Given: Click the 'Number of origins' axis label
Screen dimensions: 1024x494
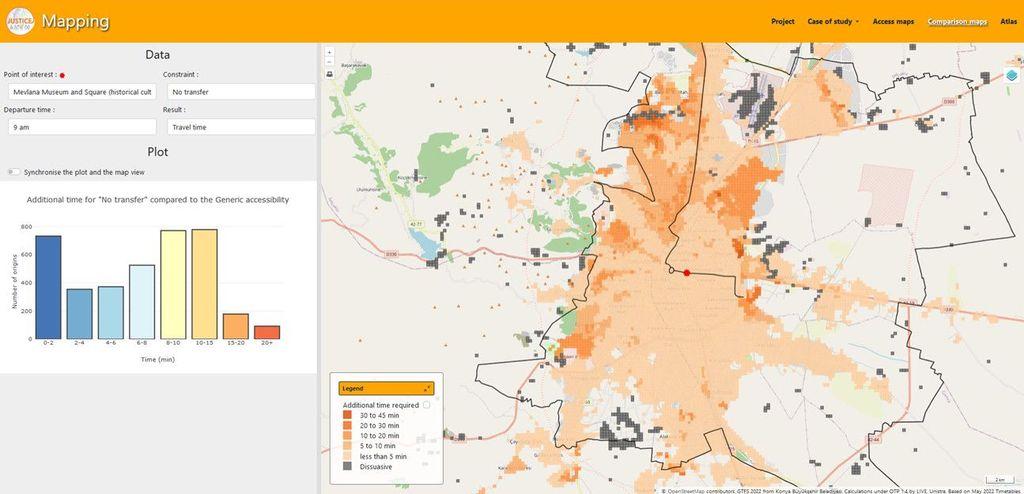Looking at the screenshot, I should click(13, 282).
